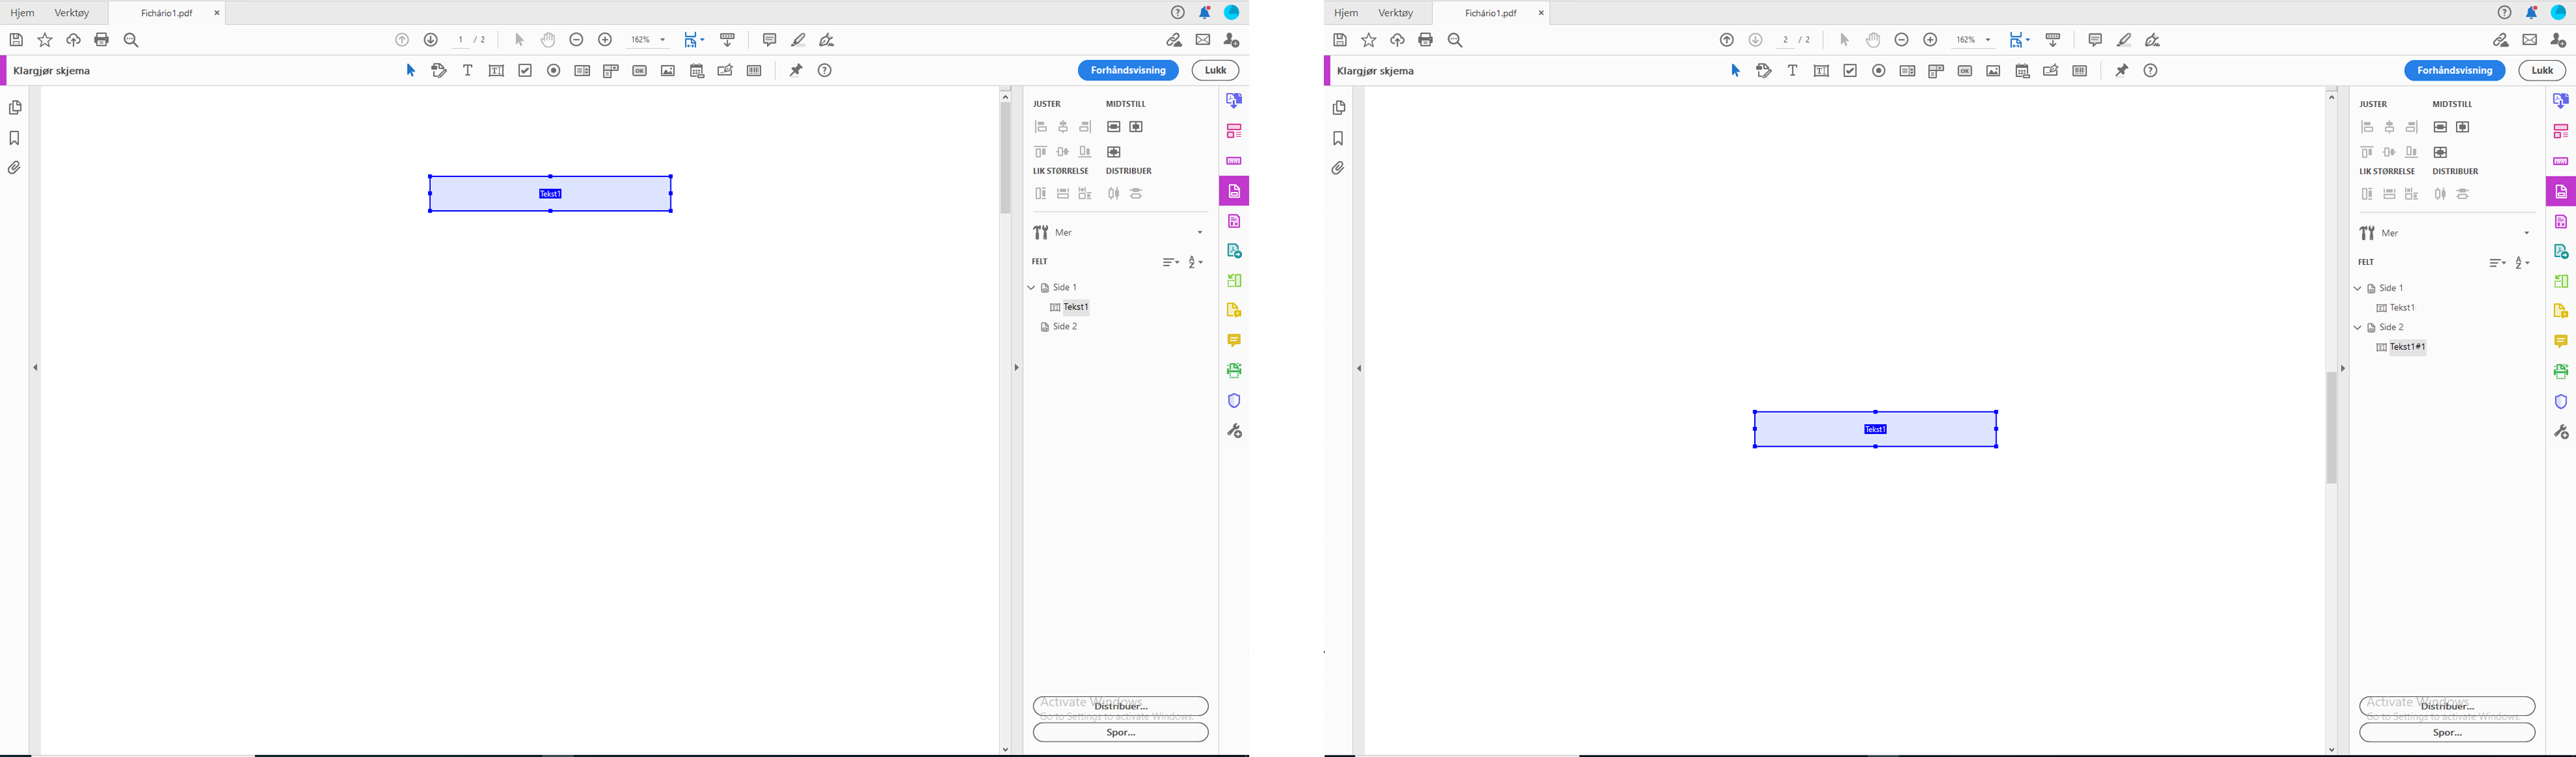The image size is (2576, 757).
Task: Open the Mer options dropdown
Action: coord(1200,232)
